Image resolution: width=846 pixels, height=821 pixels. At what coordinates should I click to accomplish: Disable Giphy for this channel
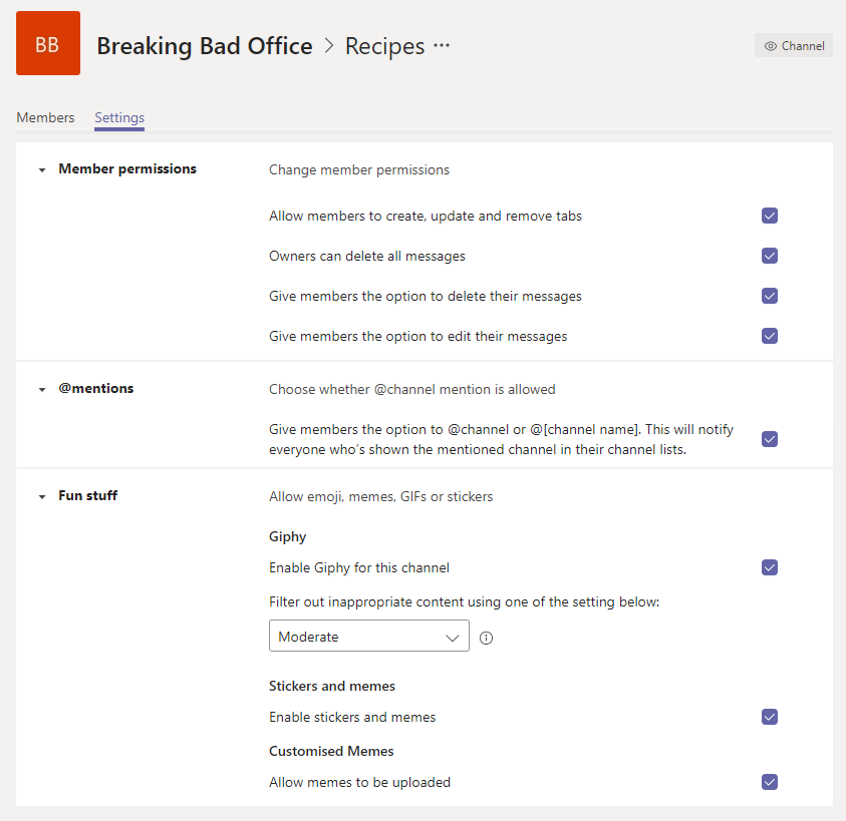click(769, 567)
